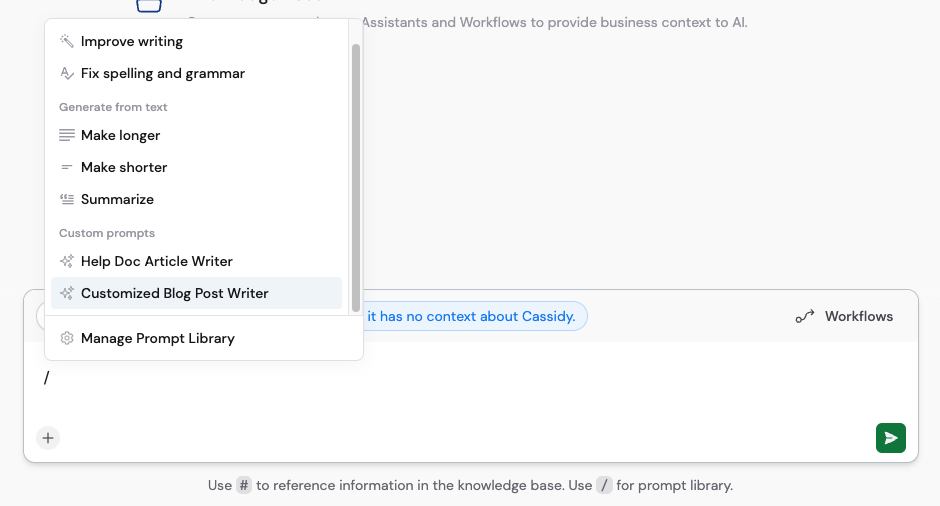Click into the message input field

[471, 379]
